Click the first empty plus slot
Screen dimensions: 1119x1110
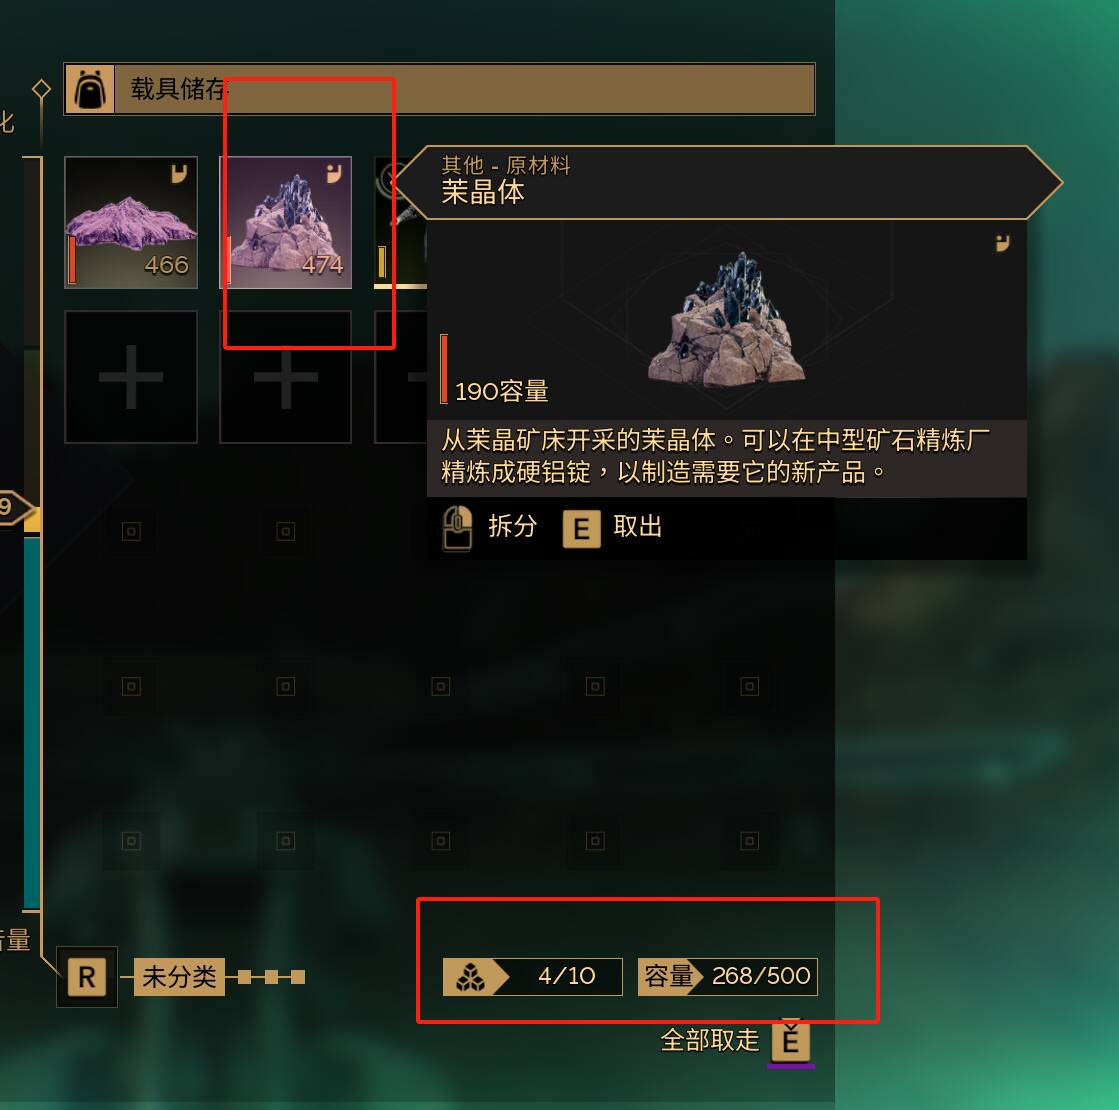(x=131, y=377)
